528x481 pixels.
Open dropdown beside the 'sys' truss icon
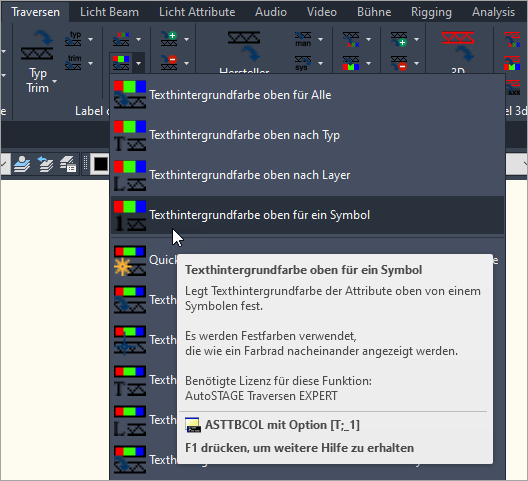coord(320,63)
